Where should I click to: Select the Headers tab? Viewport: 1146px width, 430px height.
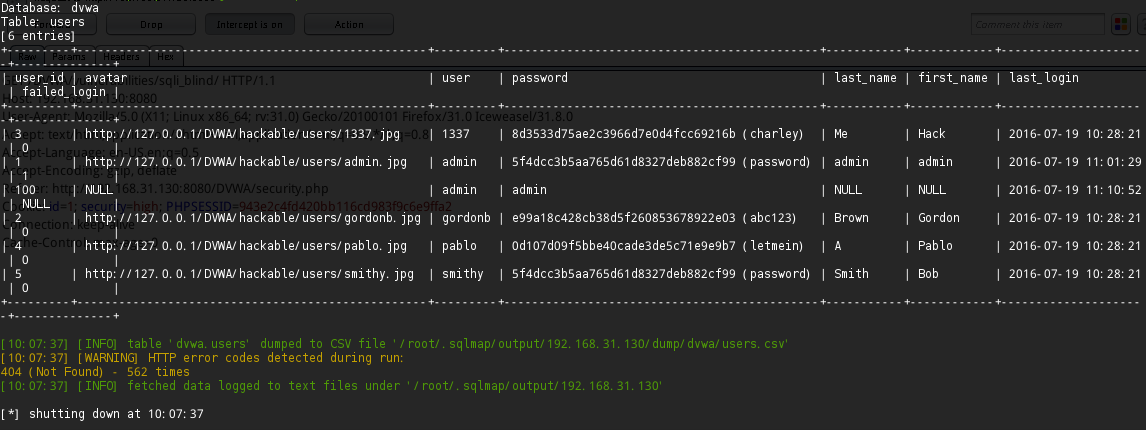[121, 57]
